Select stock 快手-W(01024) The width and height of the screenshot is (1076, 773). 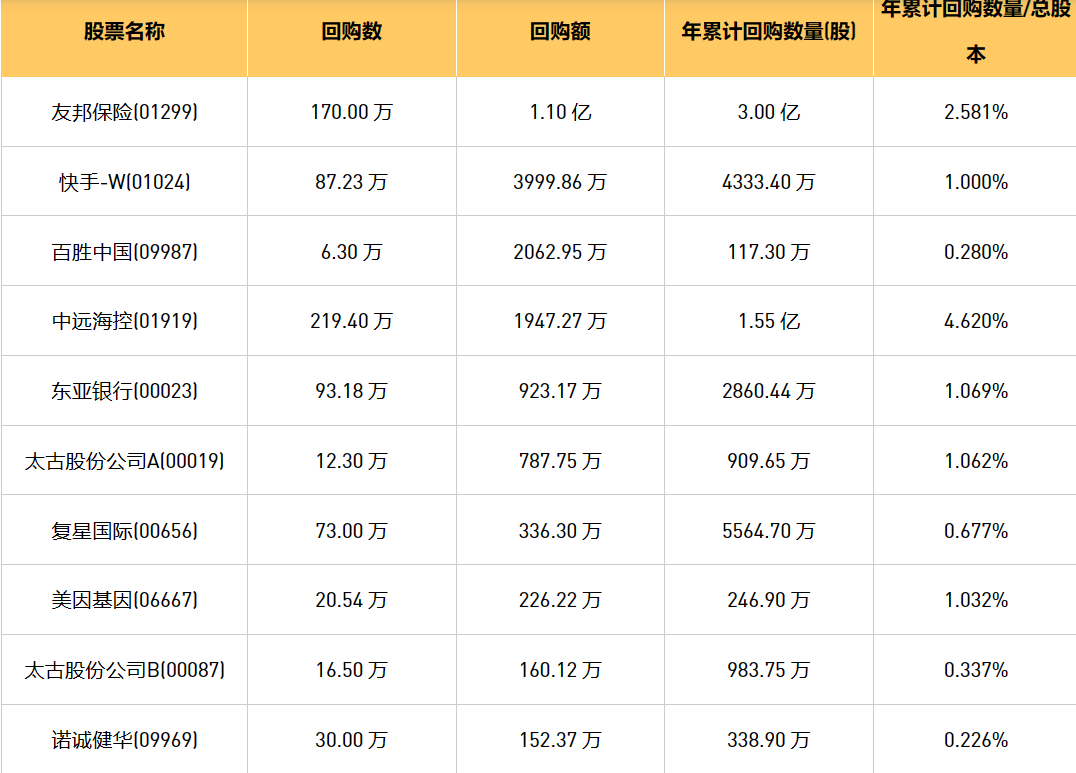pos(124,182)
